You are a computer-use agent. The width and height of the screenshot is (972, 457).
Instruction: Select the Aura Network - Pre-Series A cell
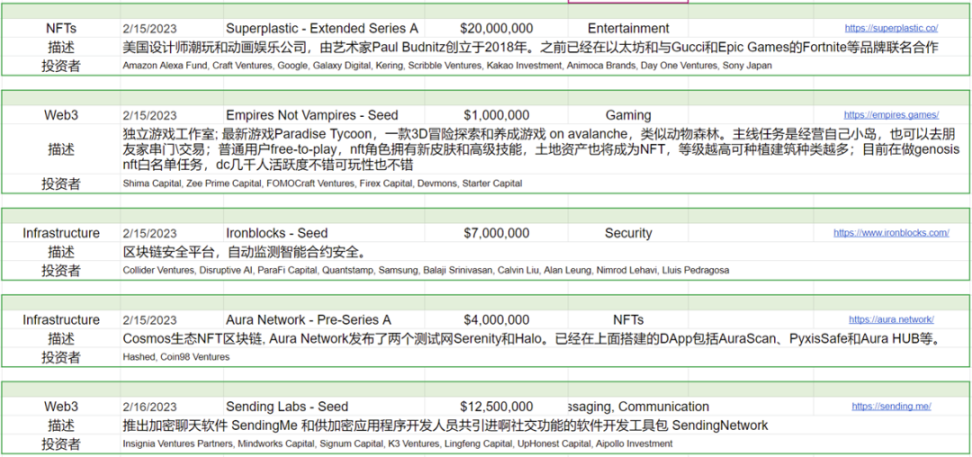coord(308,320)
